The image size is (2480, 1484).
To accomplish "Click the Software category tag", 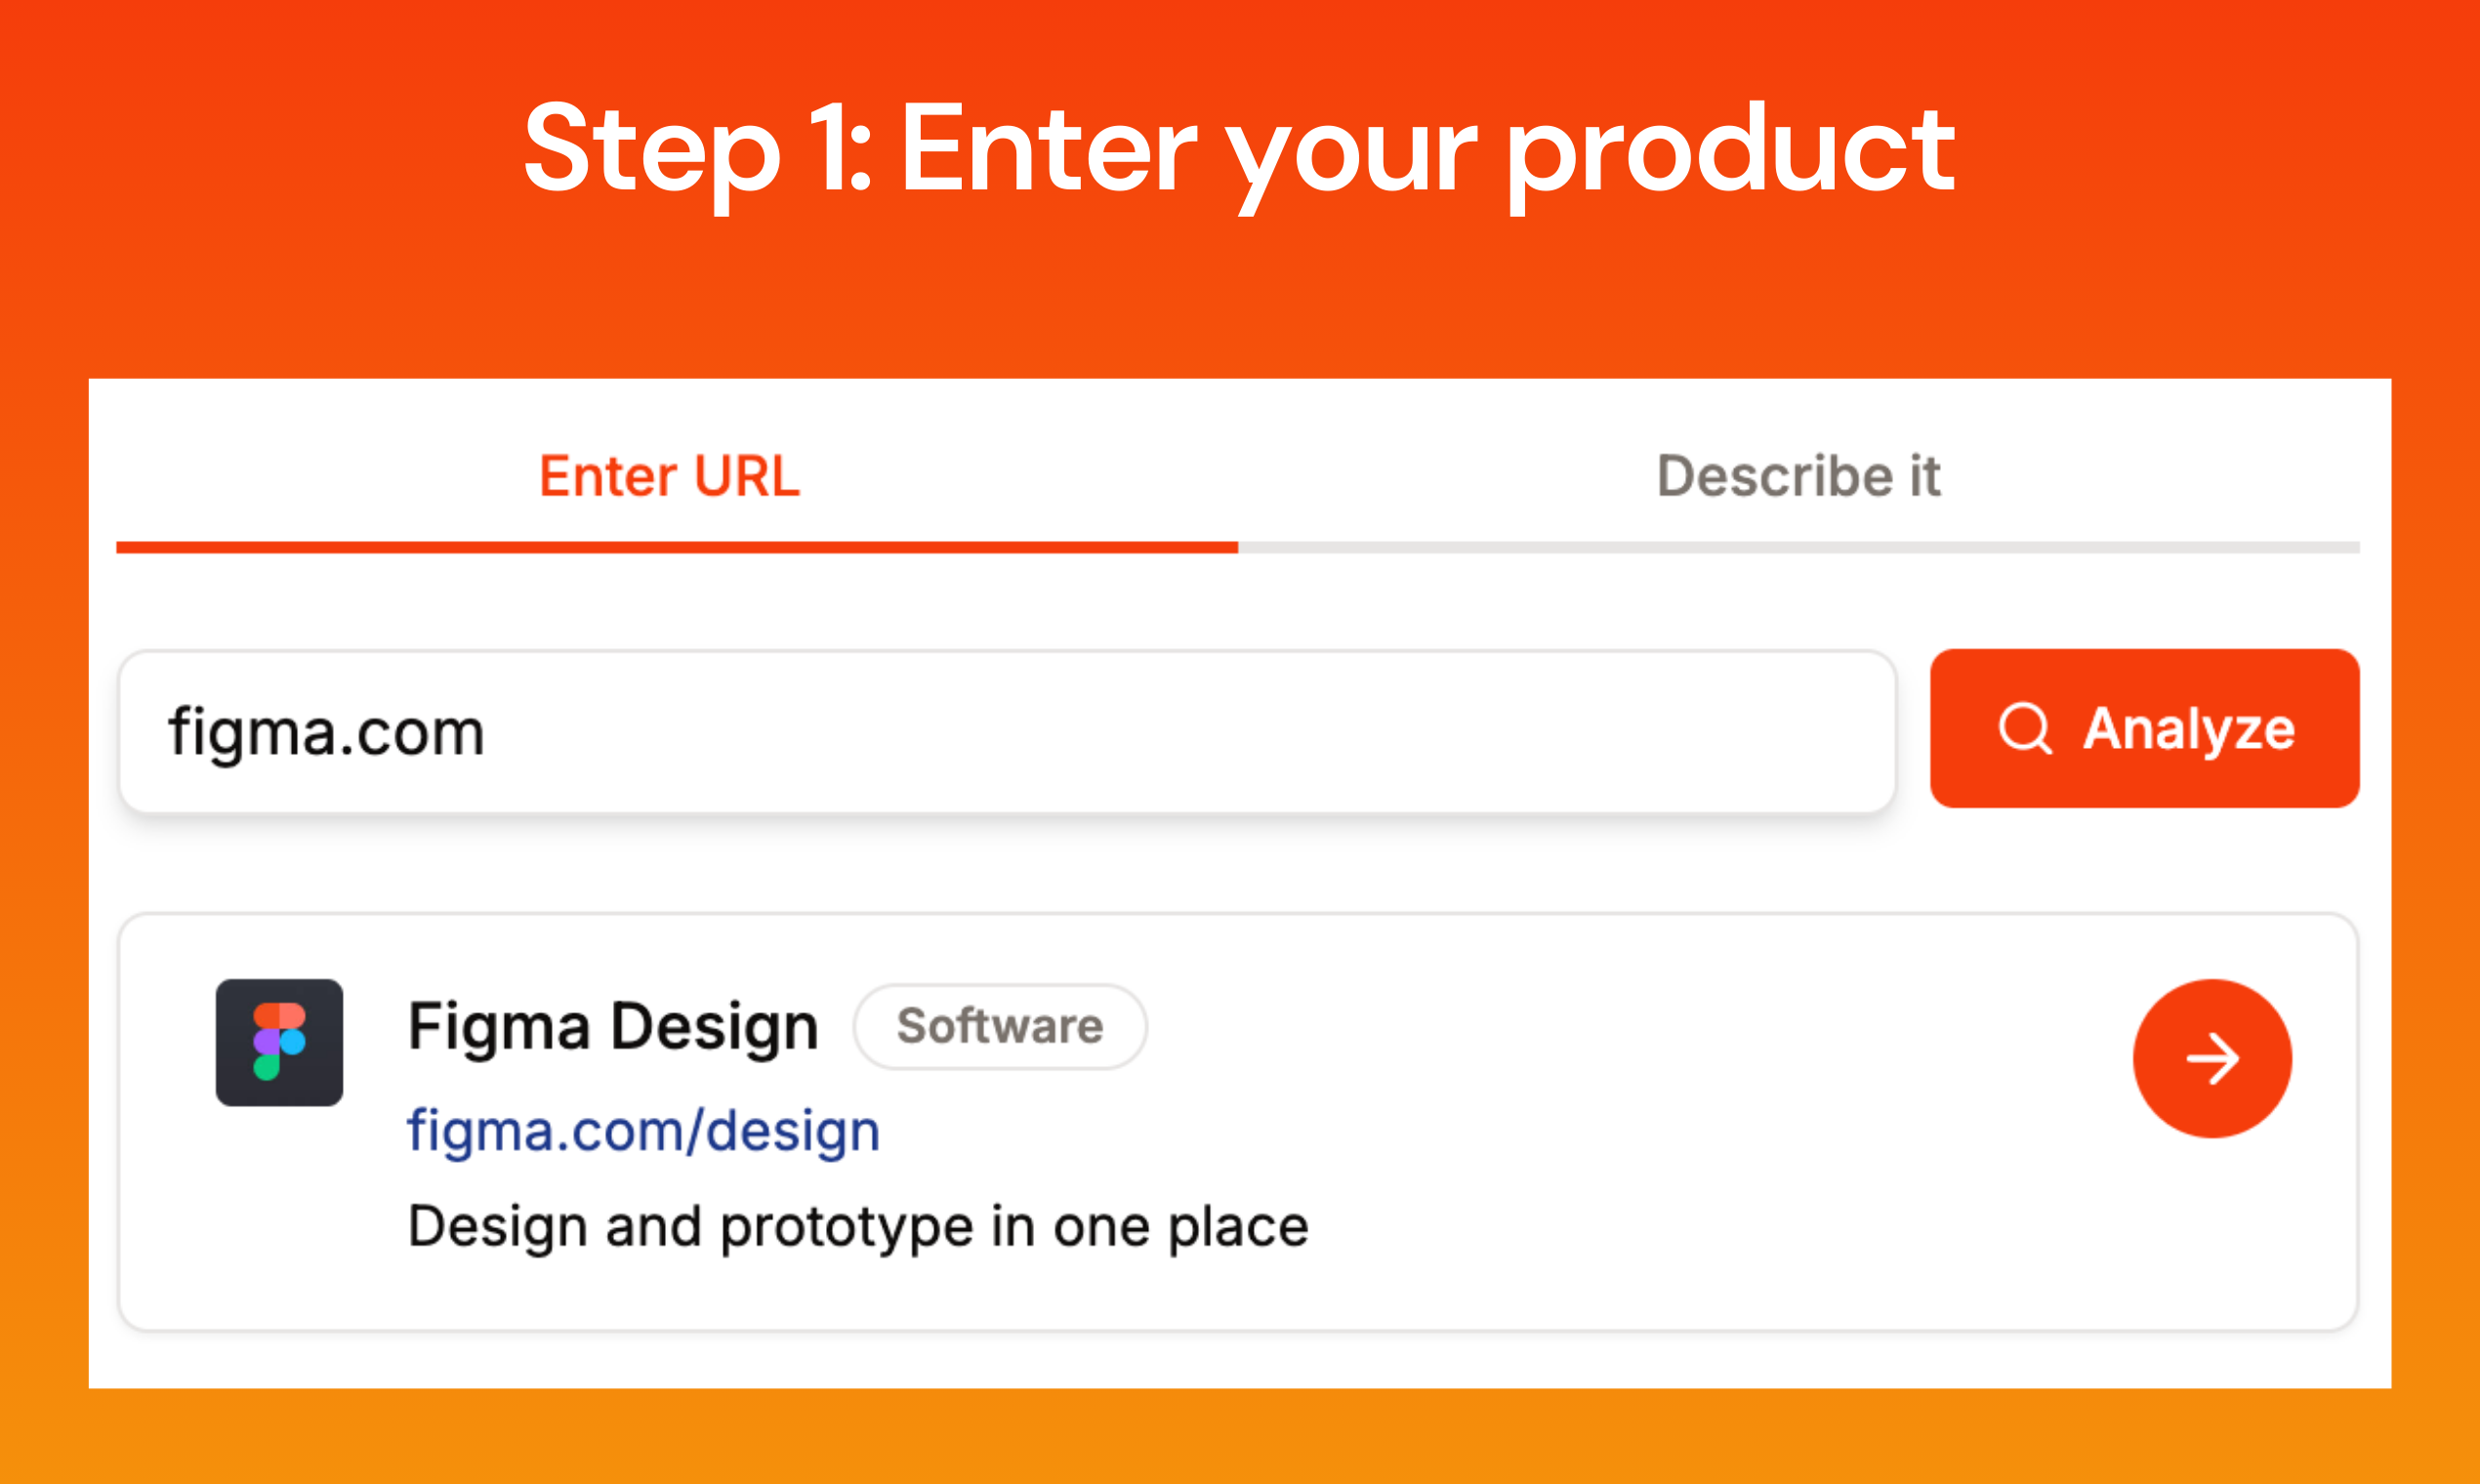I will 1000,1026.
